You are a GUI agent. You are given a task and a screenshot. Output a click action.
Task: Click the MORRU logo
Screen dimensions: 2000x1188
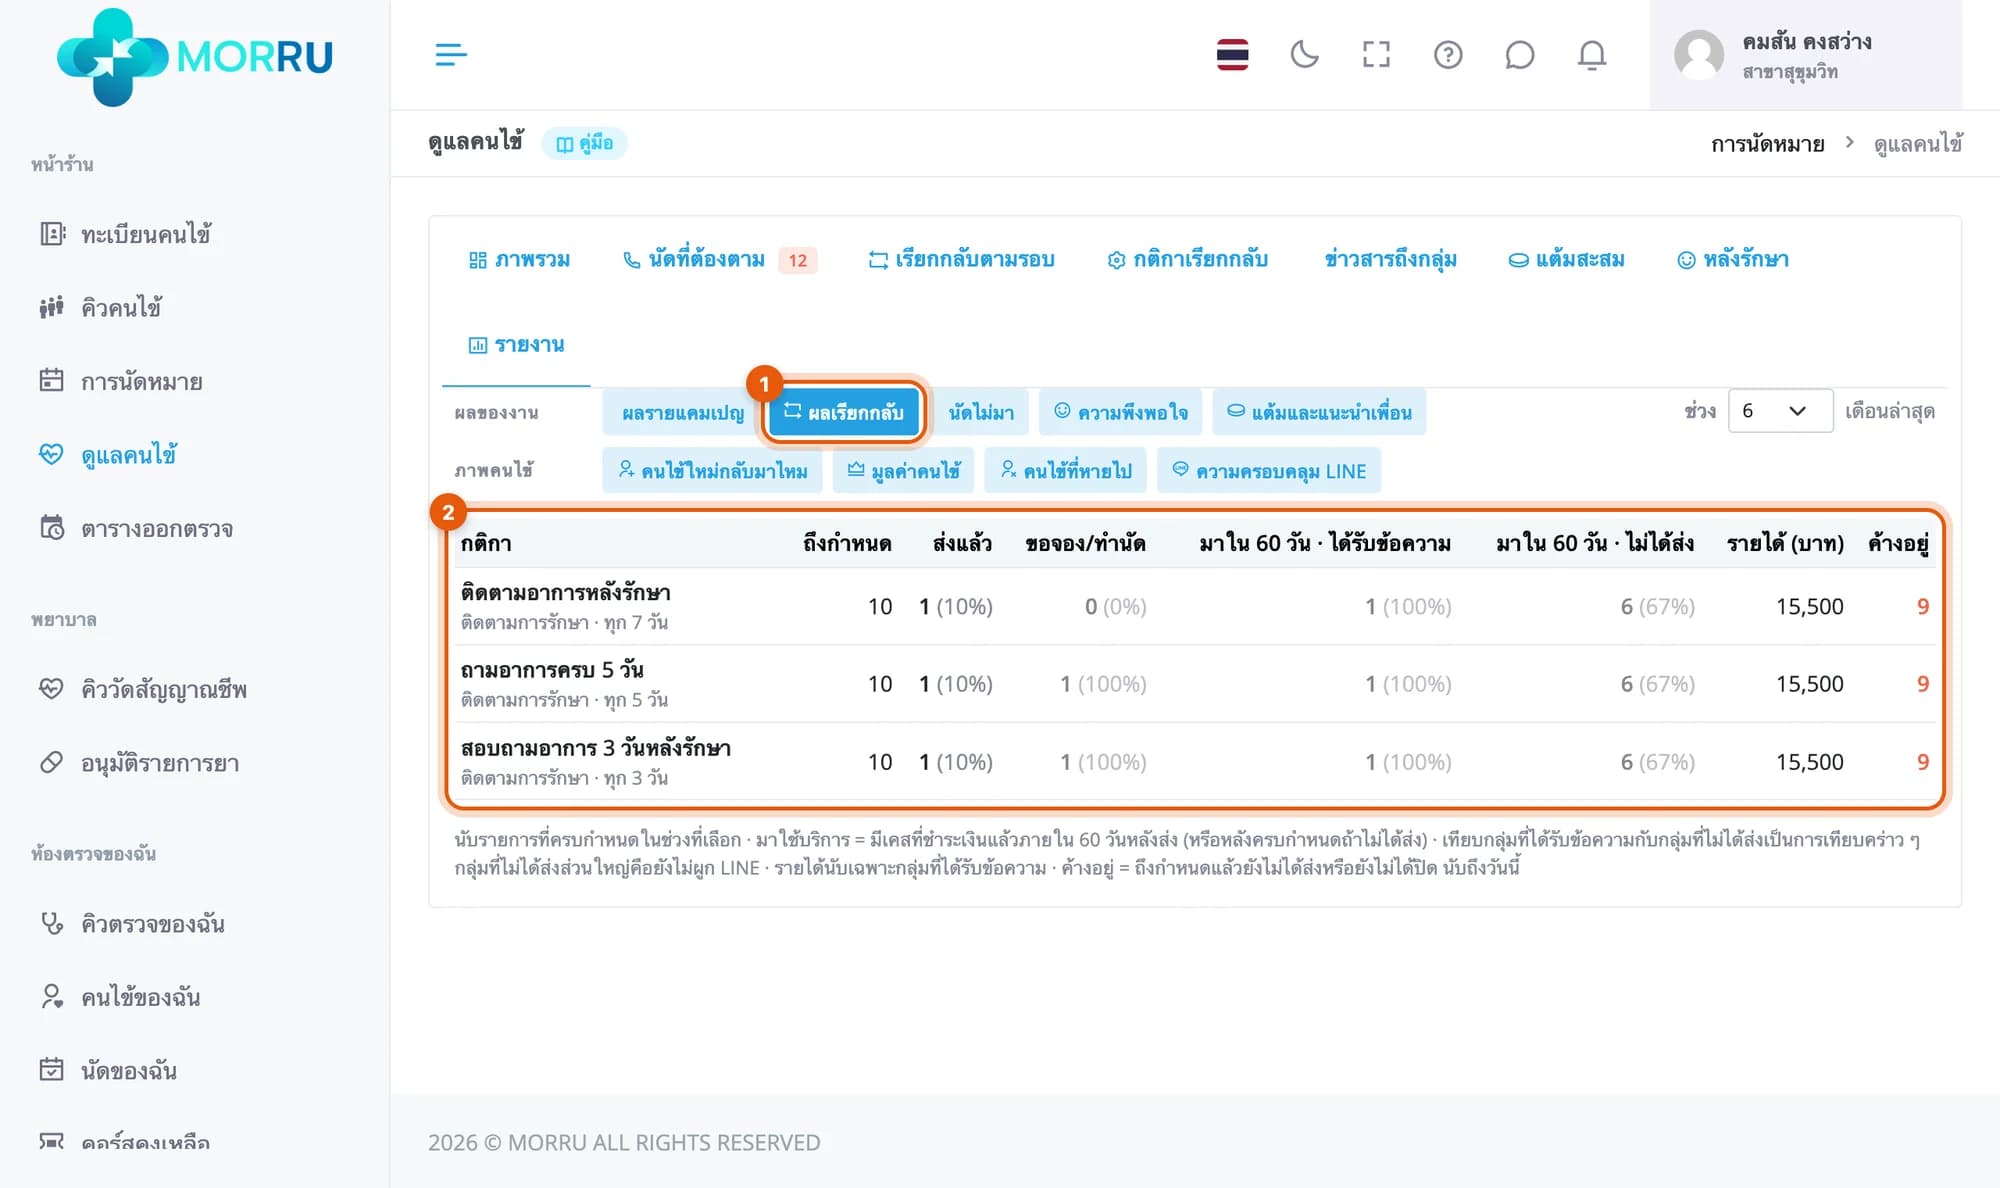(x=195, y=56)
